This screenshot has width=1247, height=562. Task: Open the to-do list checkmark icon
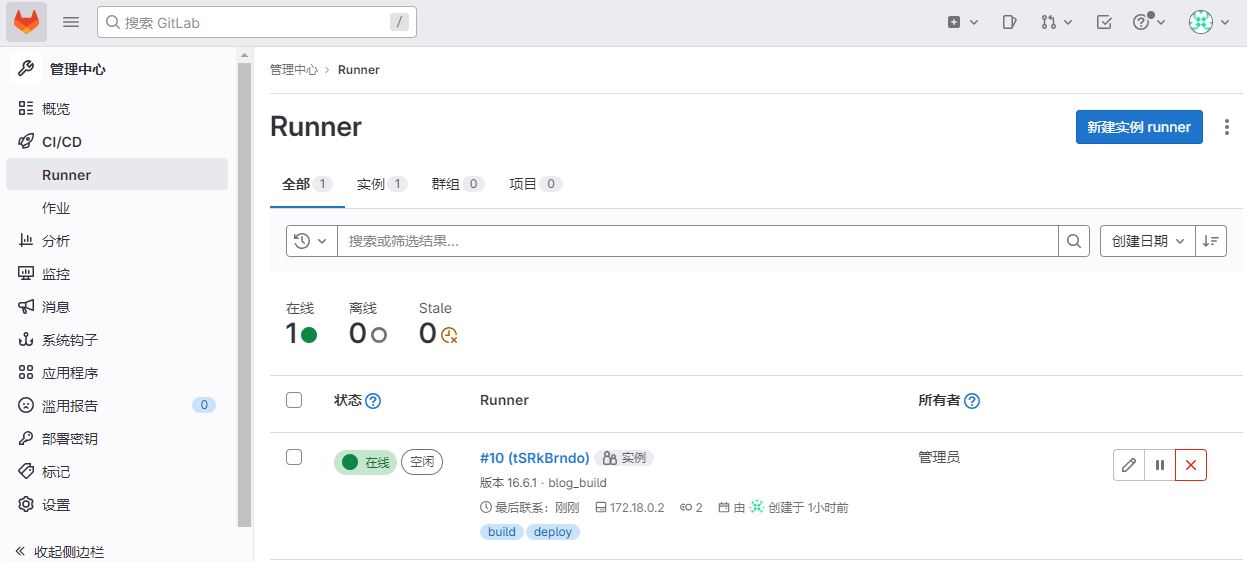[x=1104, y=22]
